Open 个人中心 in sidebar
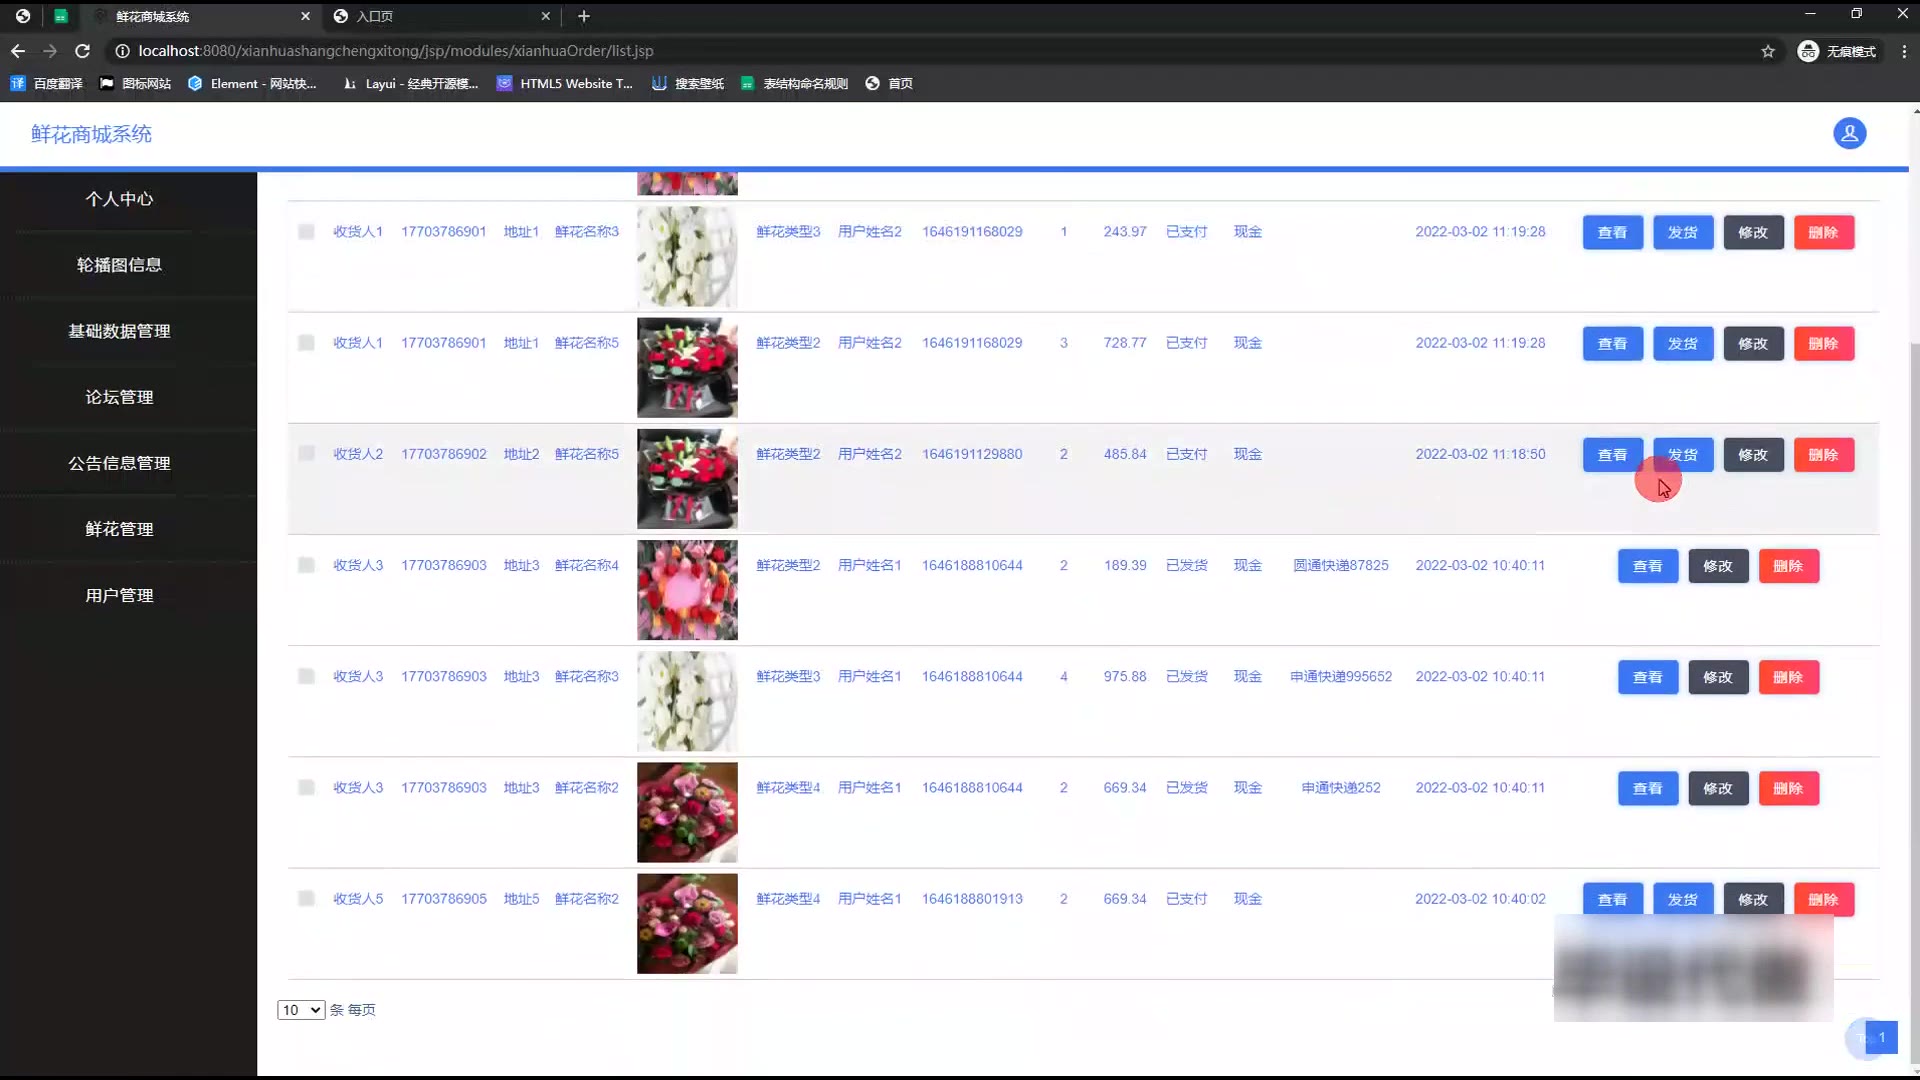Viewport: 1920px width, 1080px height. [x=119, y=199]
